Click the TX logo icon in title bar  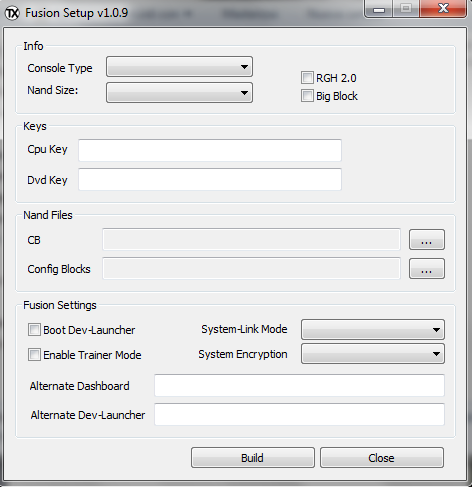click(x=12, y=13)
